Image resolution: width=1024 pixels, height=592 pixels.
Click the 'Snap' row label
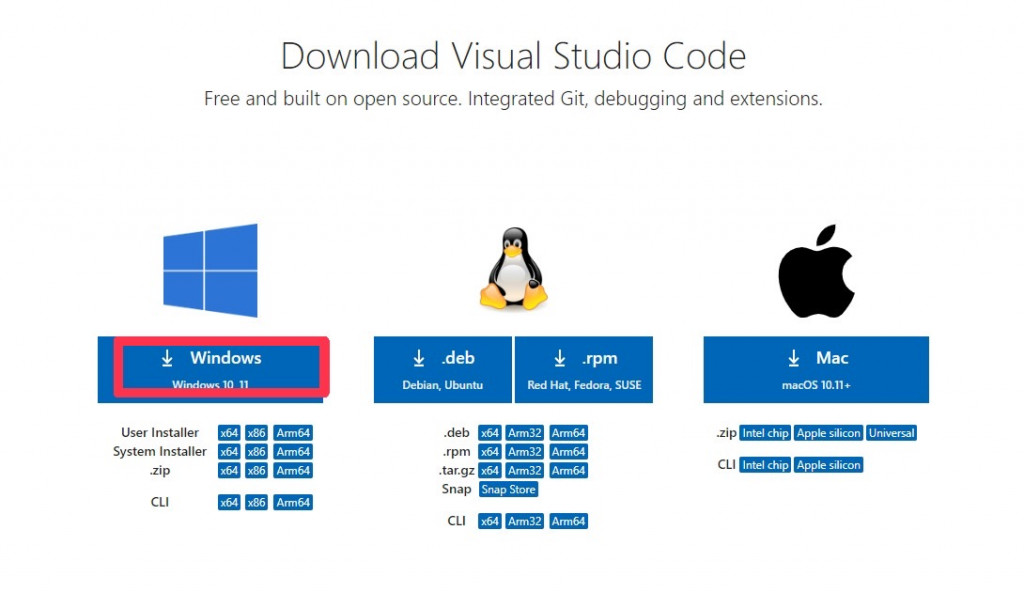(456, 489)
